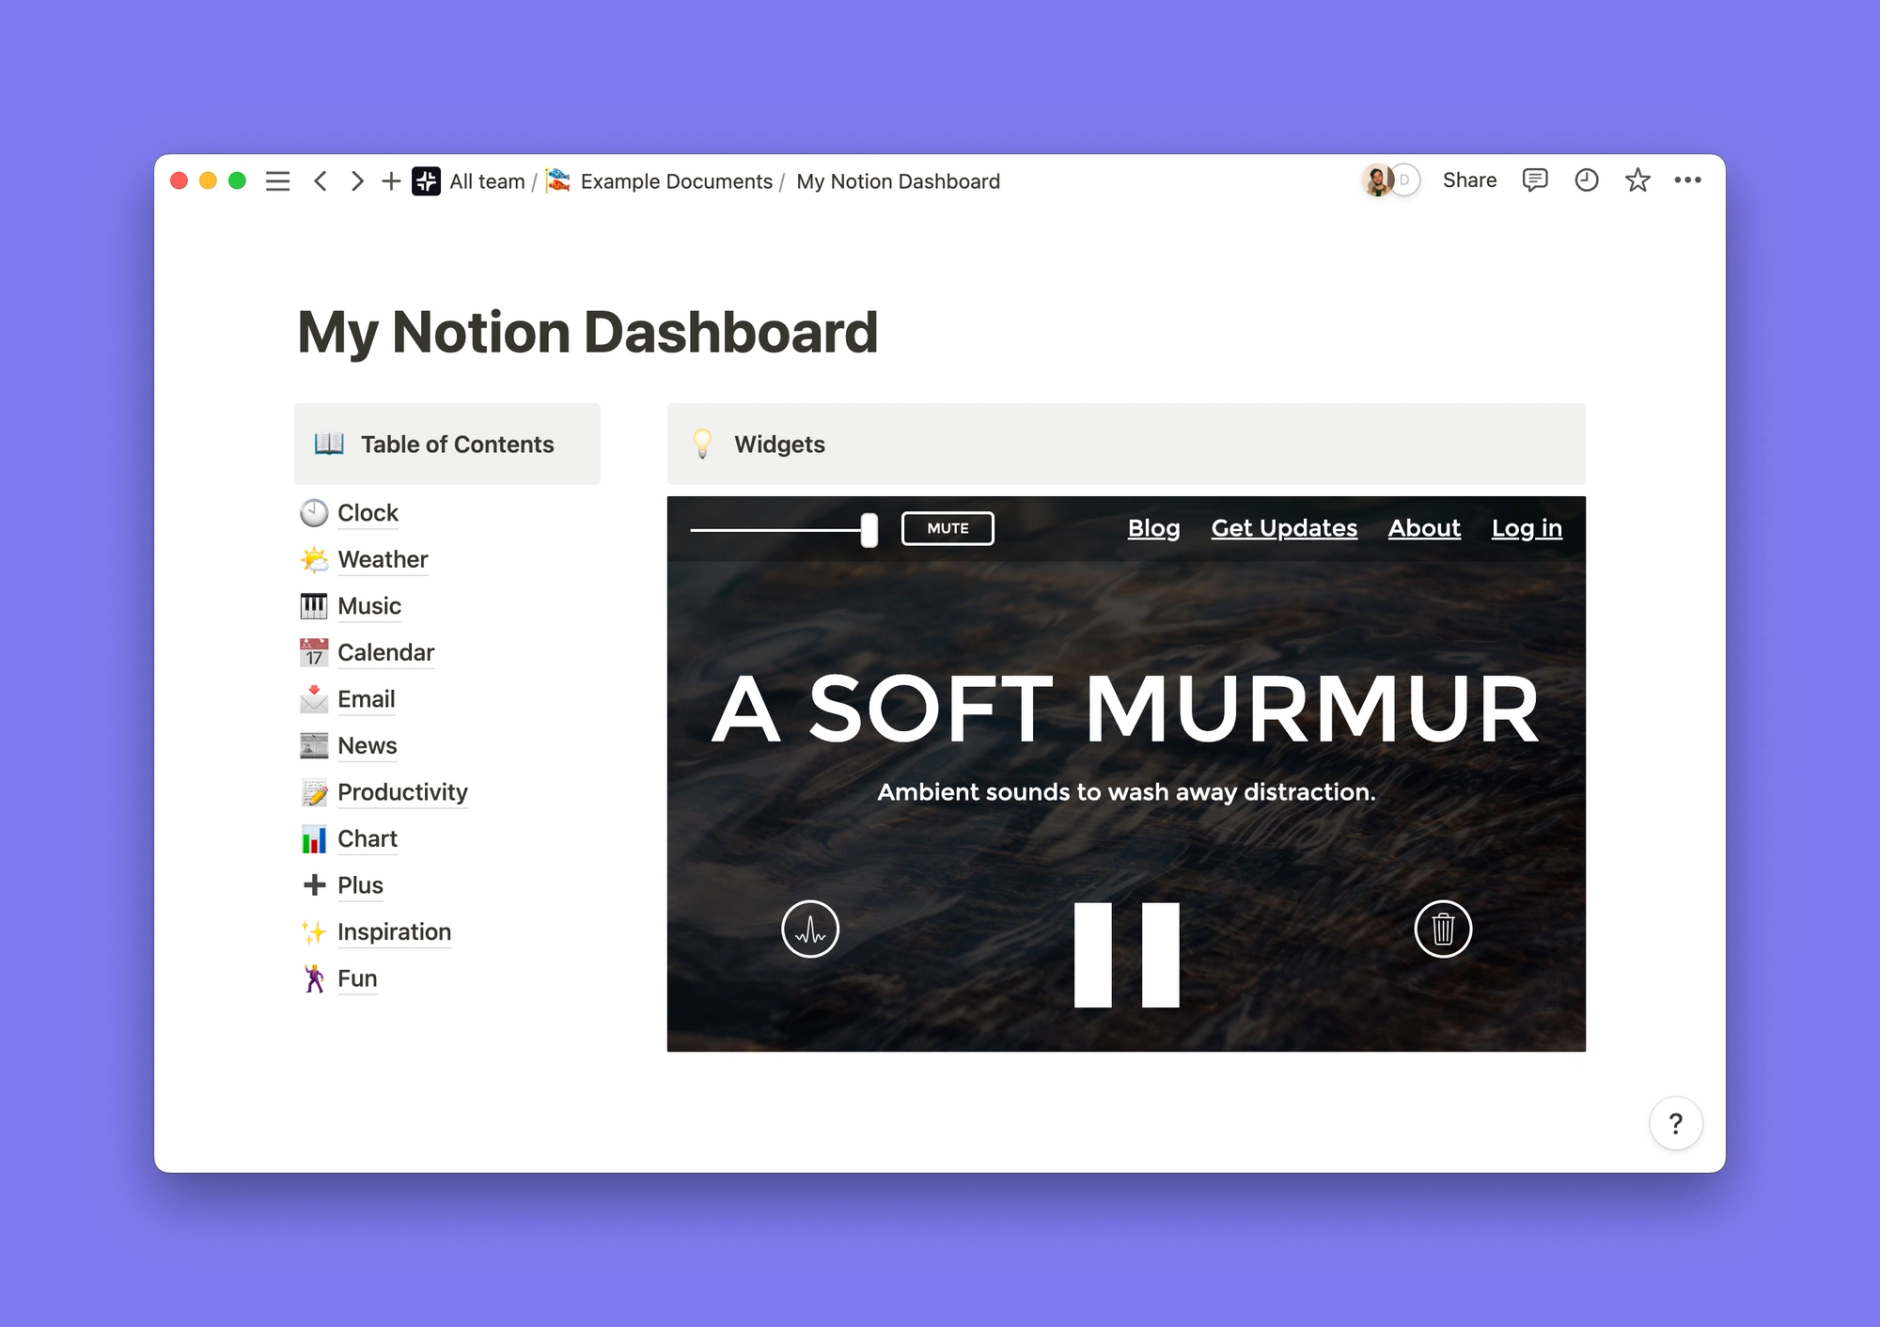
Task: Click the volume slider handle
Action: click(870, 529)
